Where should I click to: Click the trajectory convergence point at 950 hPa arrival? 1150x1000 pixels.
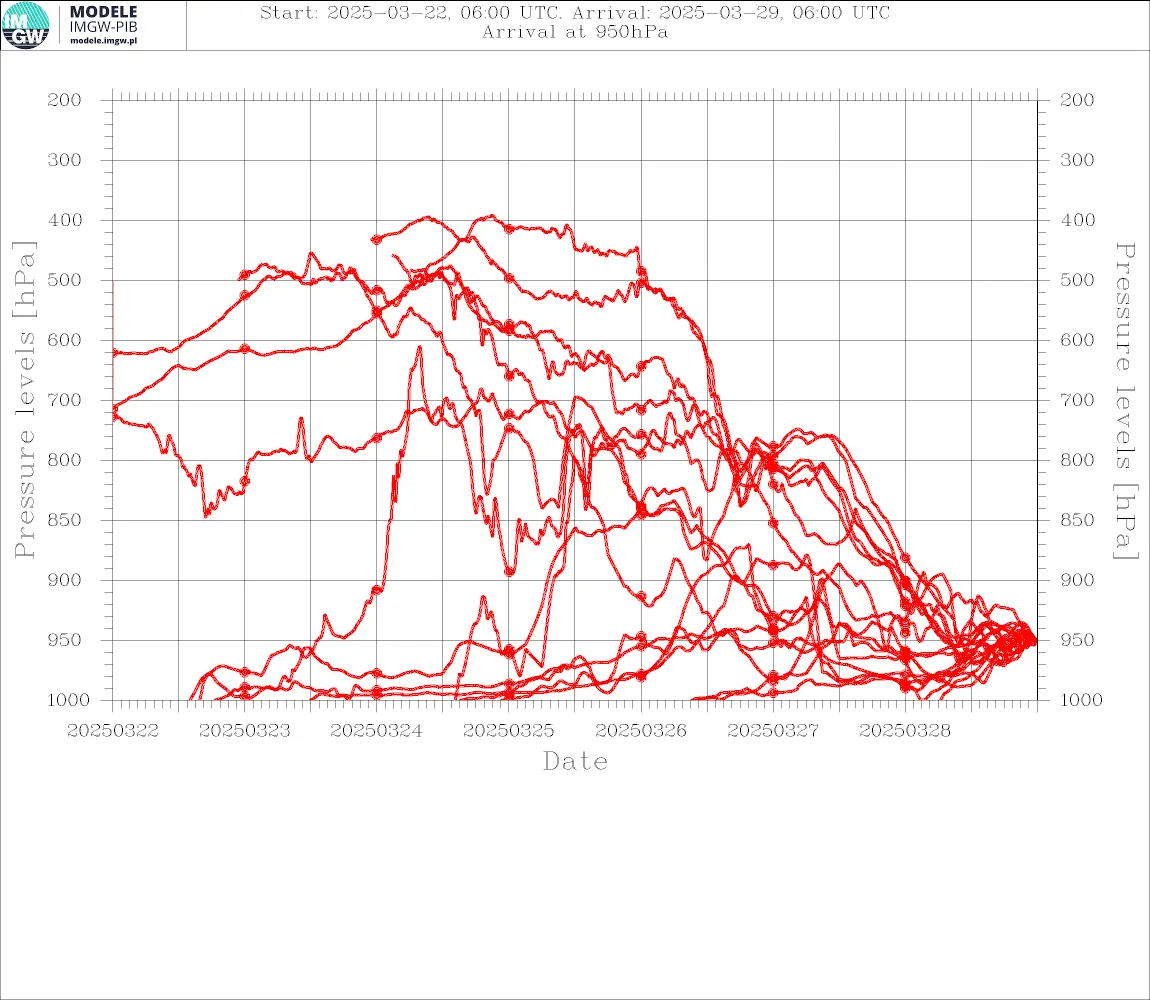[x=1034, y=640]
